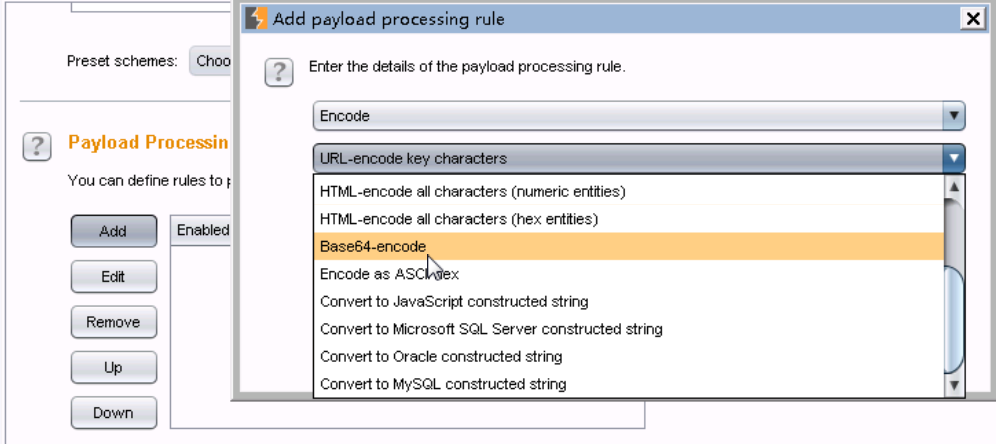Select HTML-encode all characters (numeric entities)
996x444 pixels.
click(x=472, y=191)
